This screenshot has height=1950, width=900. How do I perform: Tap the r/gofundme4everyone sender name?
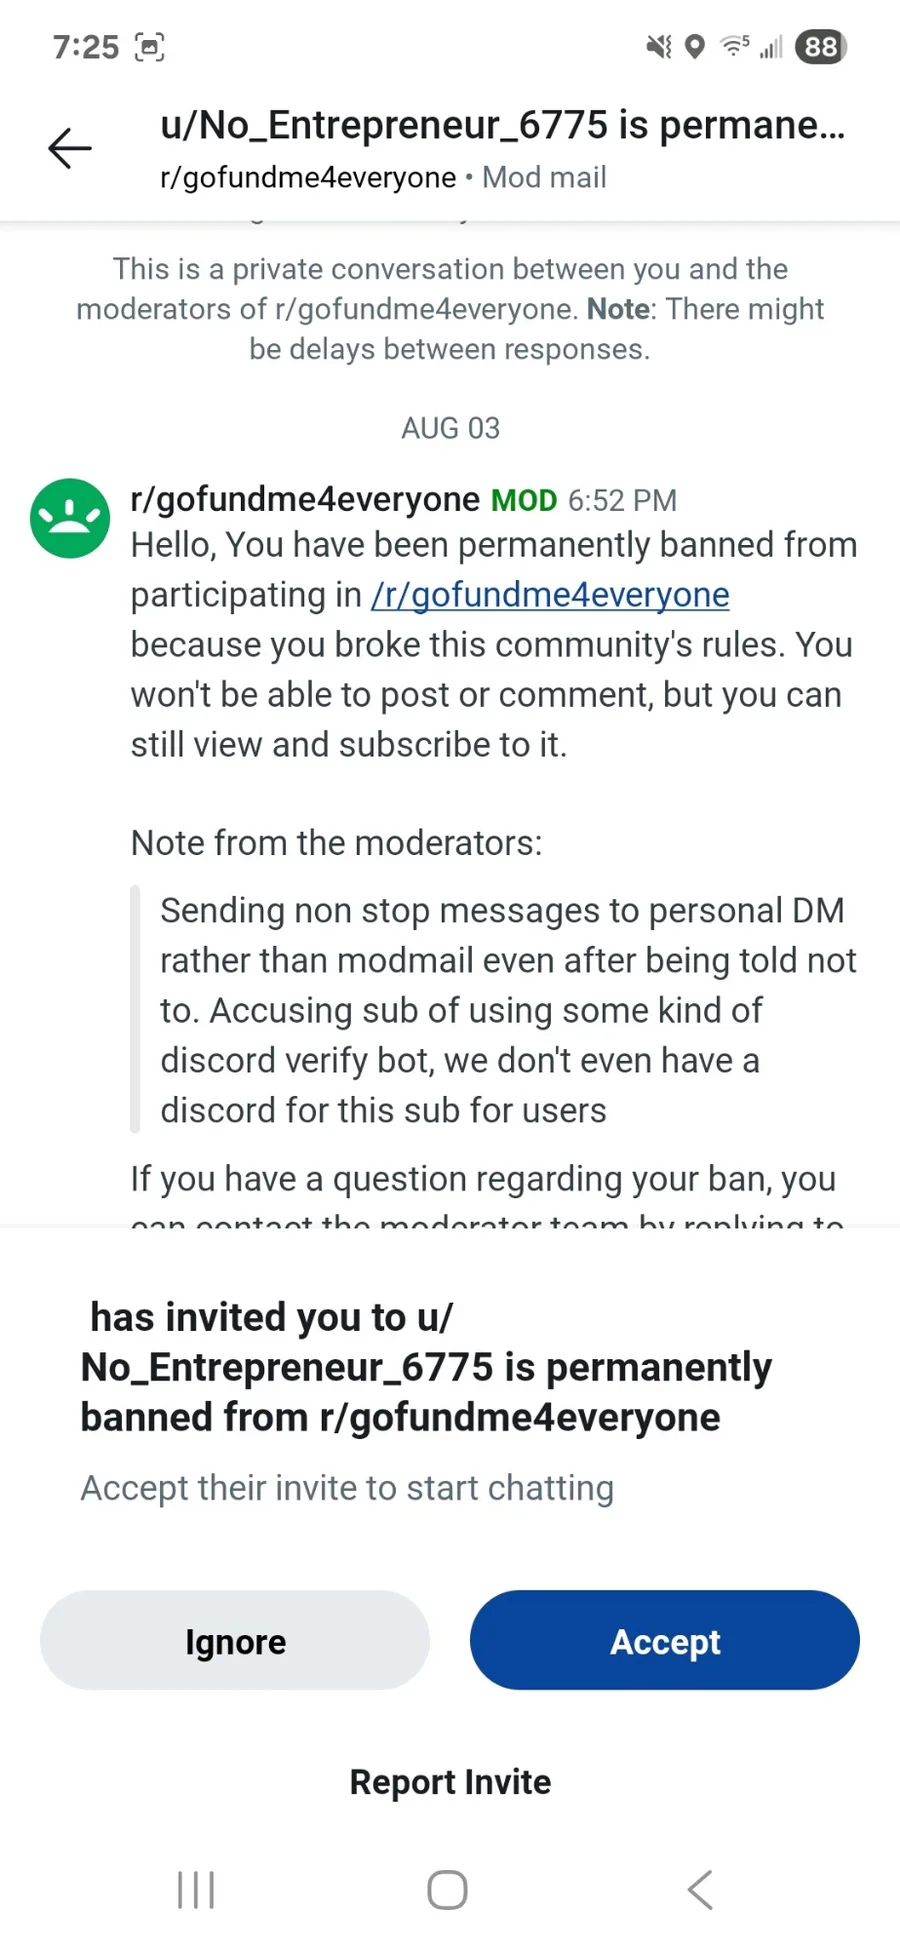[x=305, y=499]
